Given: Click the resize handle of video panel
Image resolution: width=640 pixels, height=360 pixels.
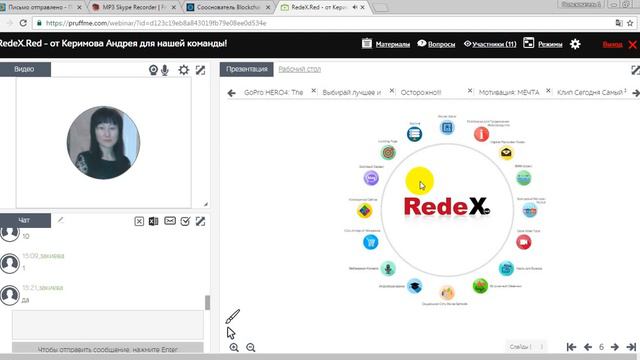Looking at the screenshot, I should coord(206,204).
